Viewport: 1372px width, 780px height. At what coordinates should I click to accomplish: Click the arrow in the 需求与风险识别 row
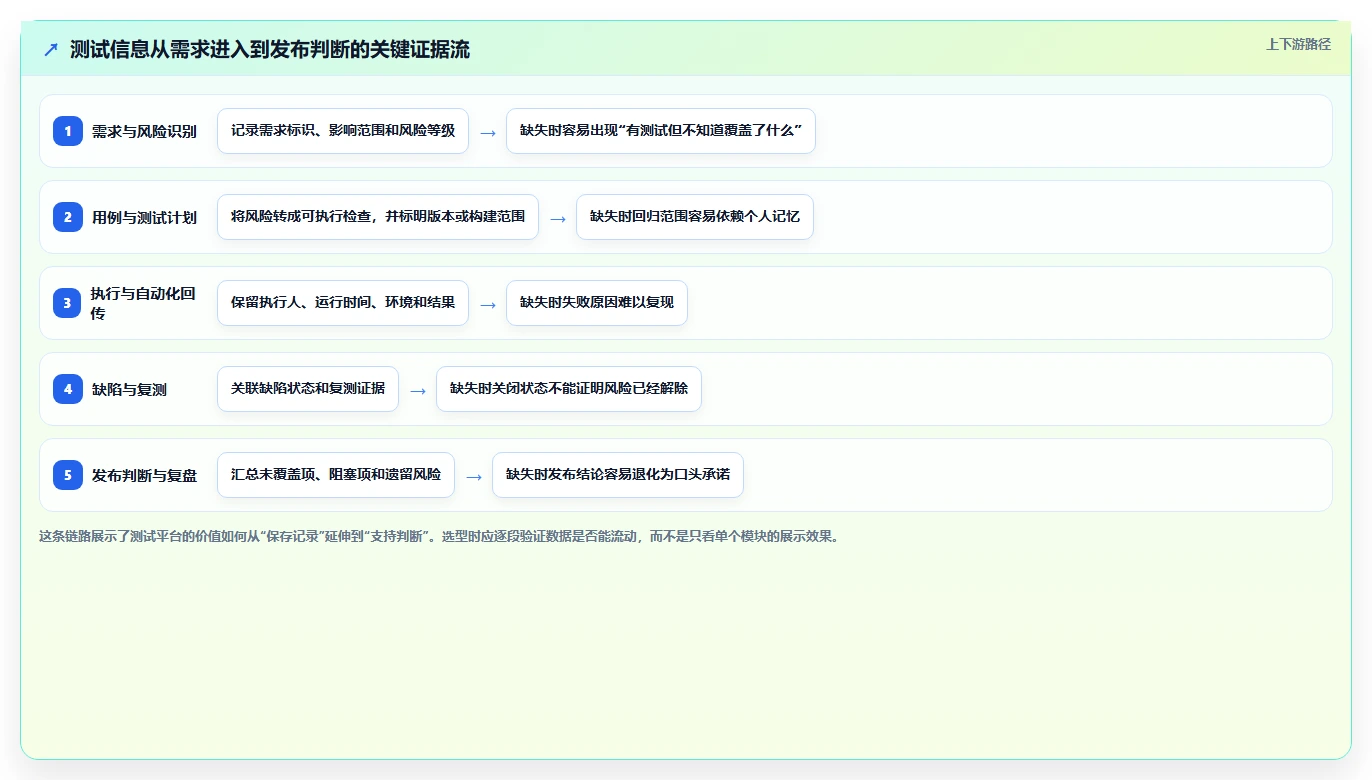pyautogui.click(x=488, y=132)
